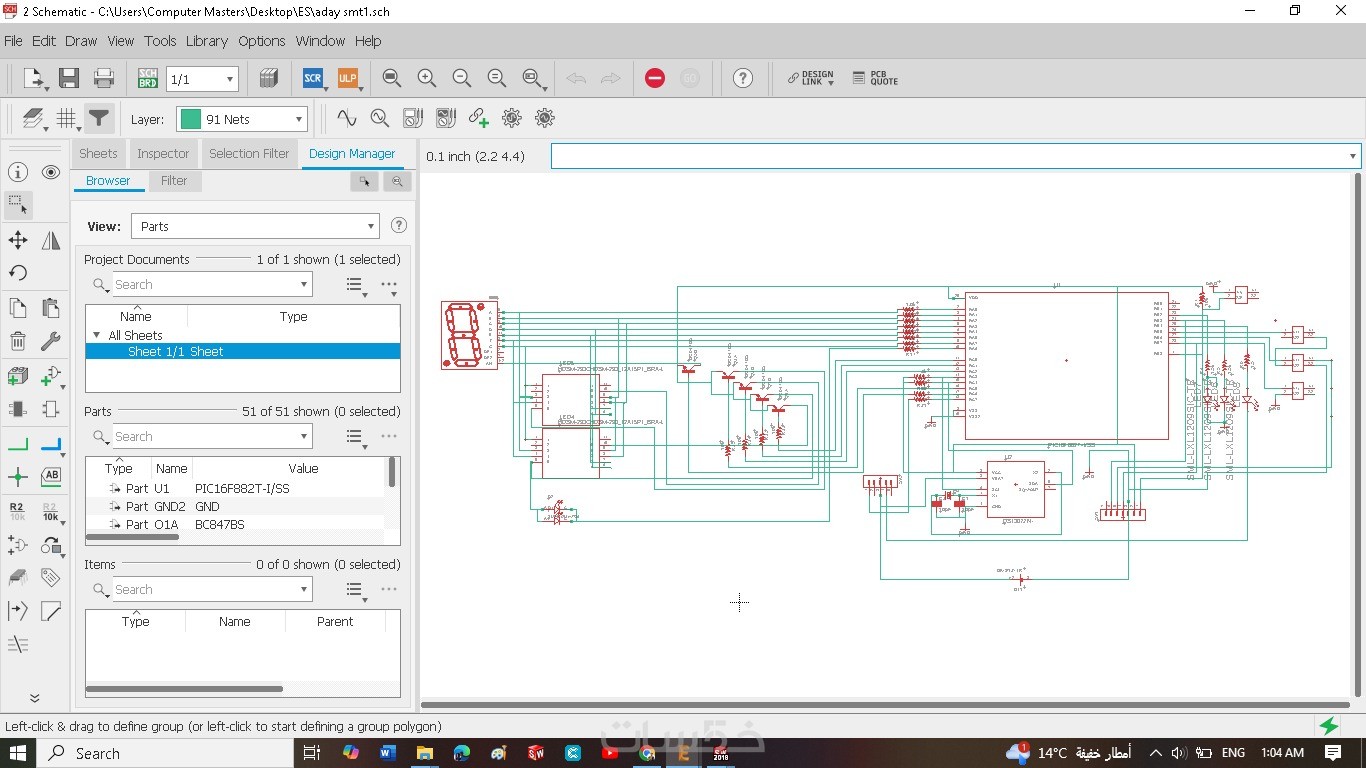Collapse the All Sheets tree node
This screenshot has height=768, width=1366.
tap(97, 336)
